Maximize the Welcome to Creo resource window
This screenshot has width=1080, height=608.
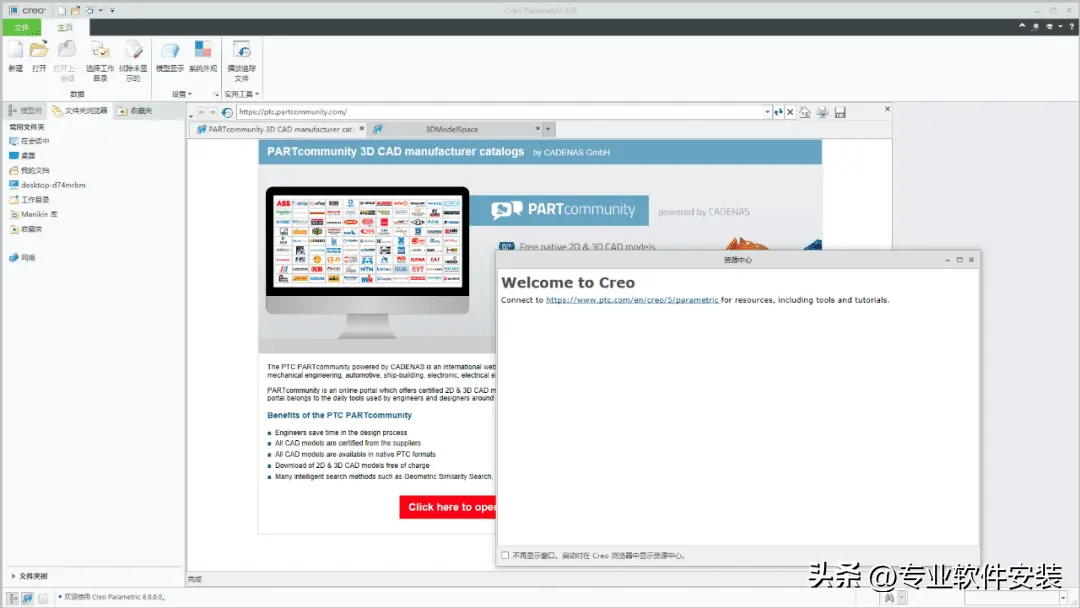pyautogui.click(x=959, y=260)
